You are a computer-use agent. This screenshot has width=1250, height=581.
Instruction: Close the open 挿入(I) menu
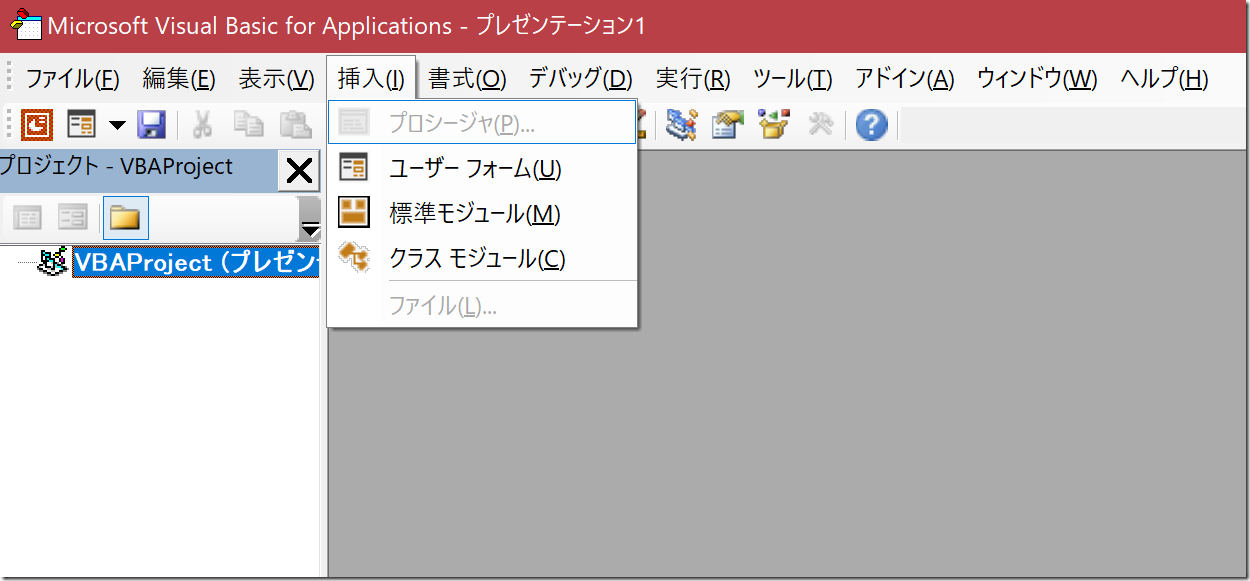(371, 79)
